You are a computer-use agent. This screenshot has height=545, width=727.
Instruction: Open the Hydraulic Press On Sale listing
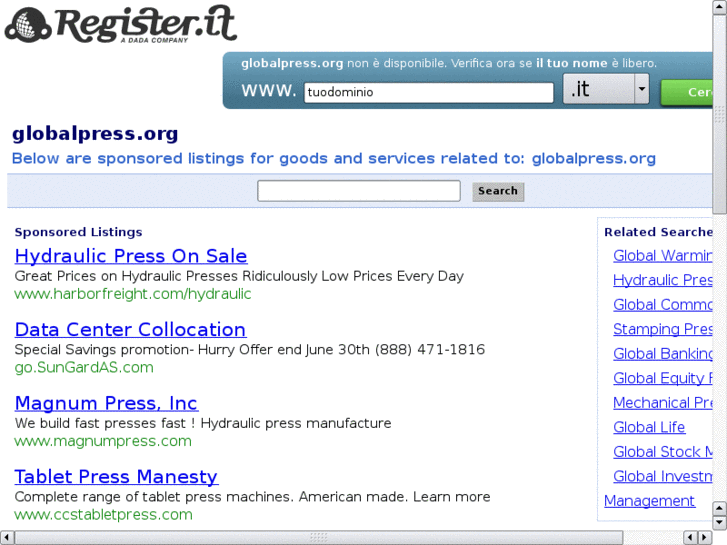coord(131,256)
